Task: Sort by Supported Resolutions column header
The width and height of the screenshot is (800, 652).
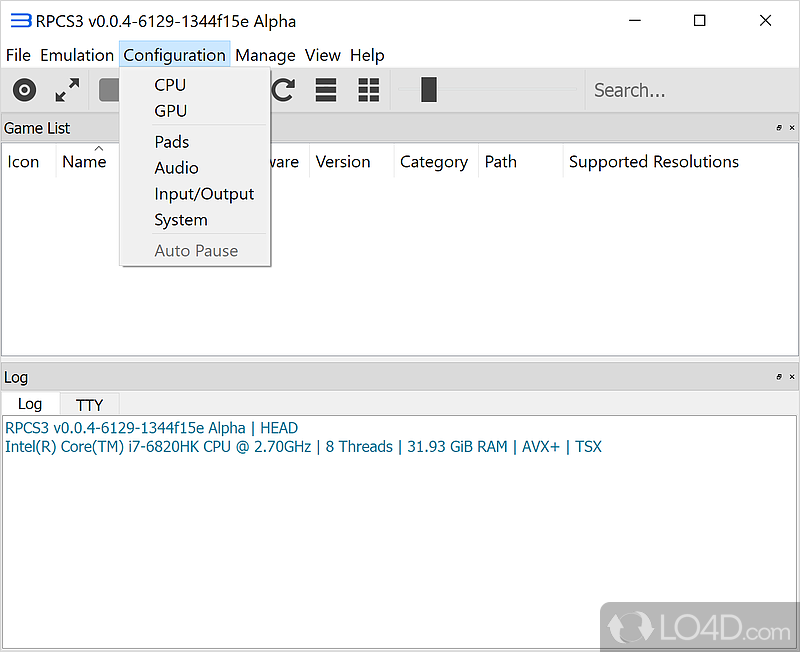Action: tap(680, 162)
